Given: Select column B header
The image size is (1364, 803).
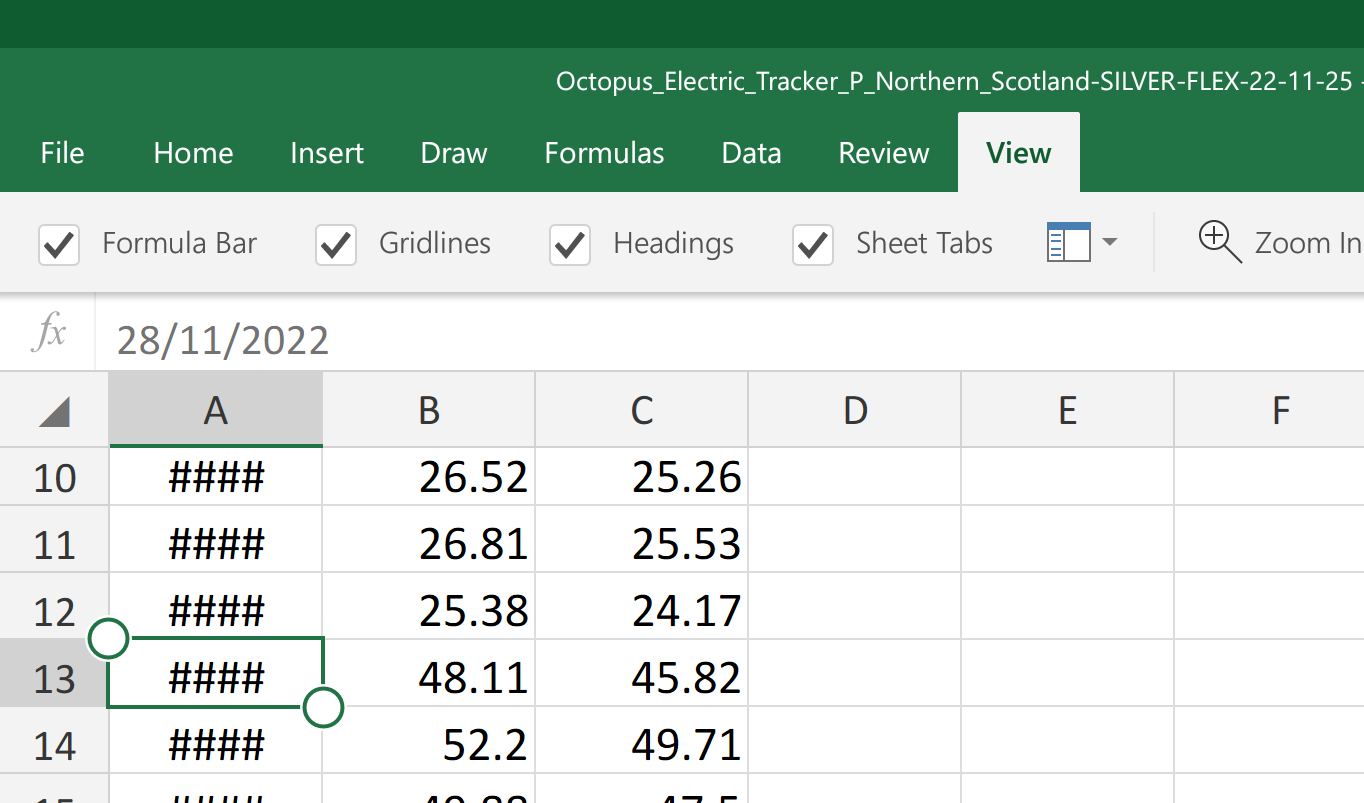Looking at the screenshot, I should (429, 411).
